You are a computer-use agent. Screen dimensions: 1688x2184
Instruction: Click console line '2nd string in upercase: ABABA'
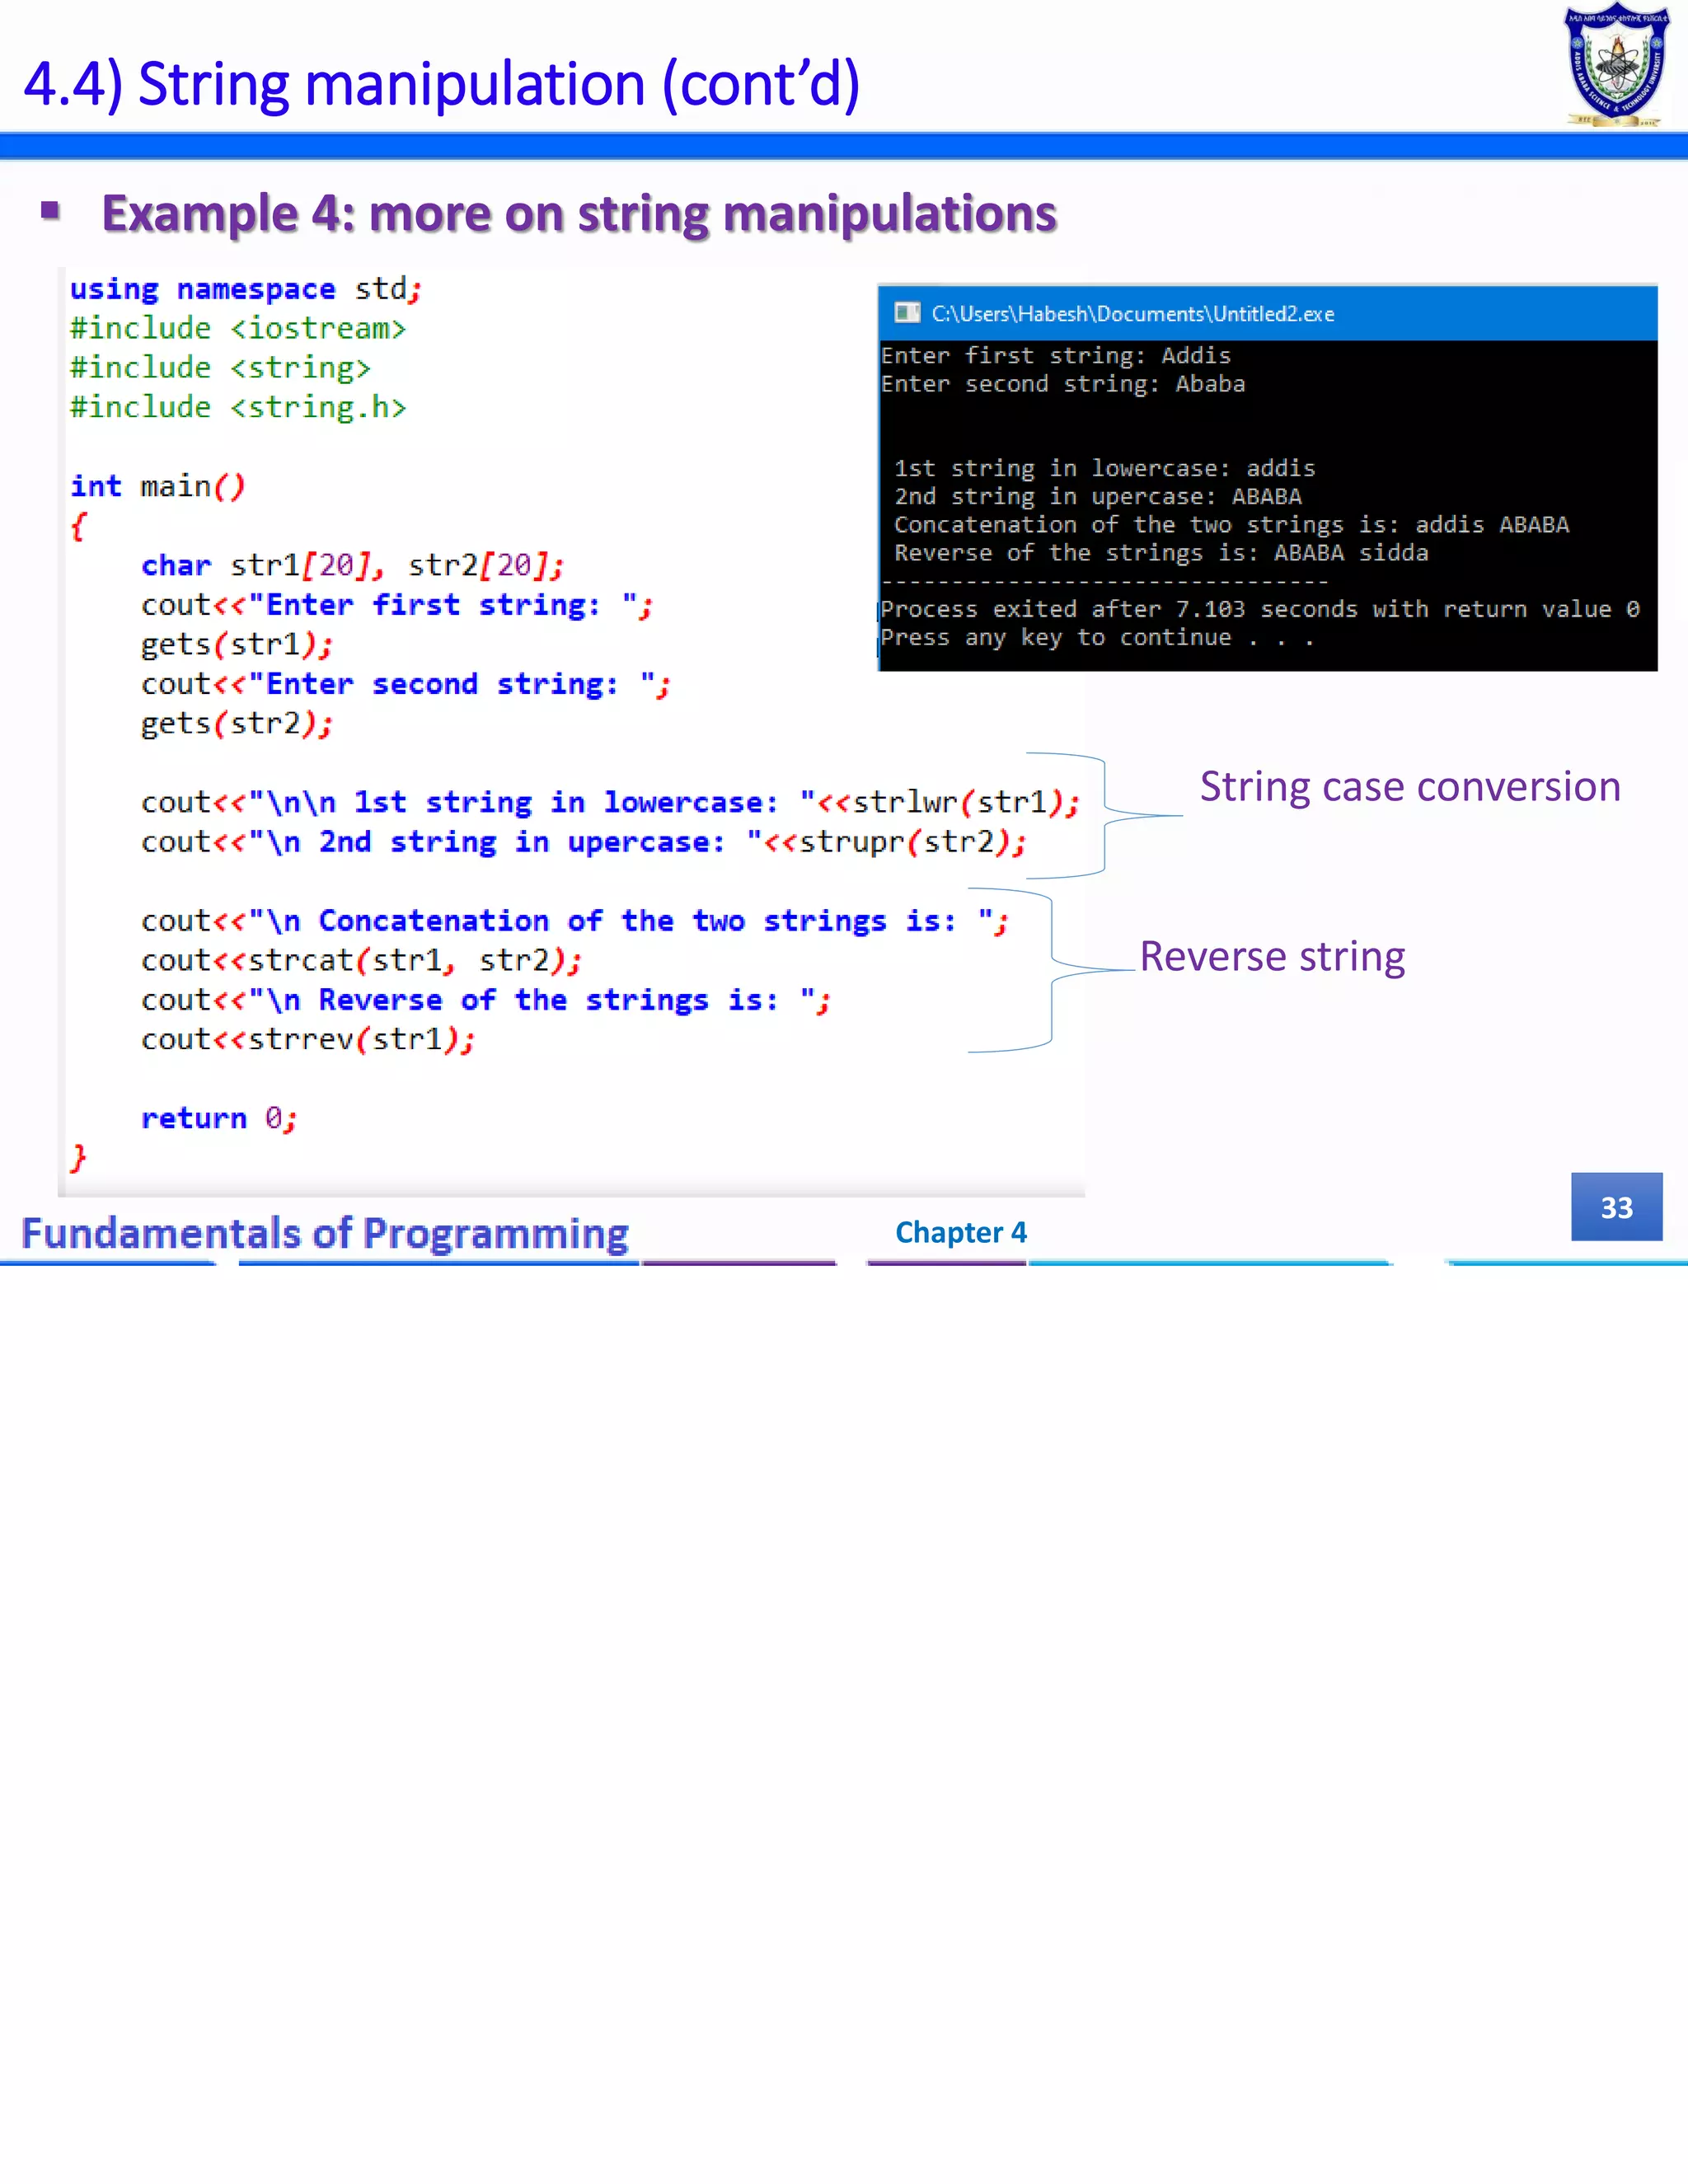(x=1098, y=497)
